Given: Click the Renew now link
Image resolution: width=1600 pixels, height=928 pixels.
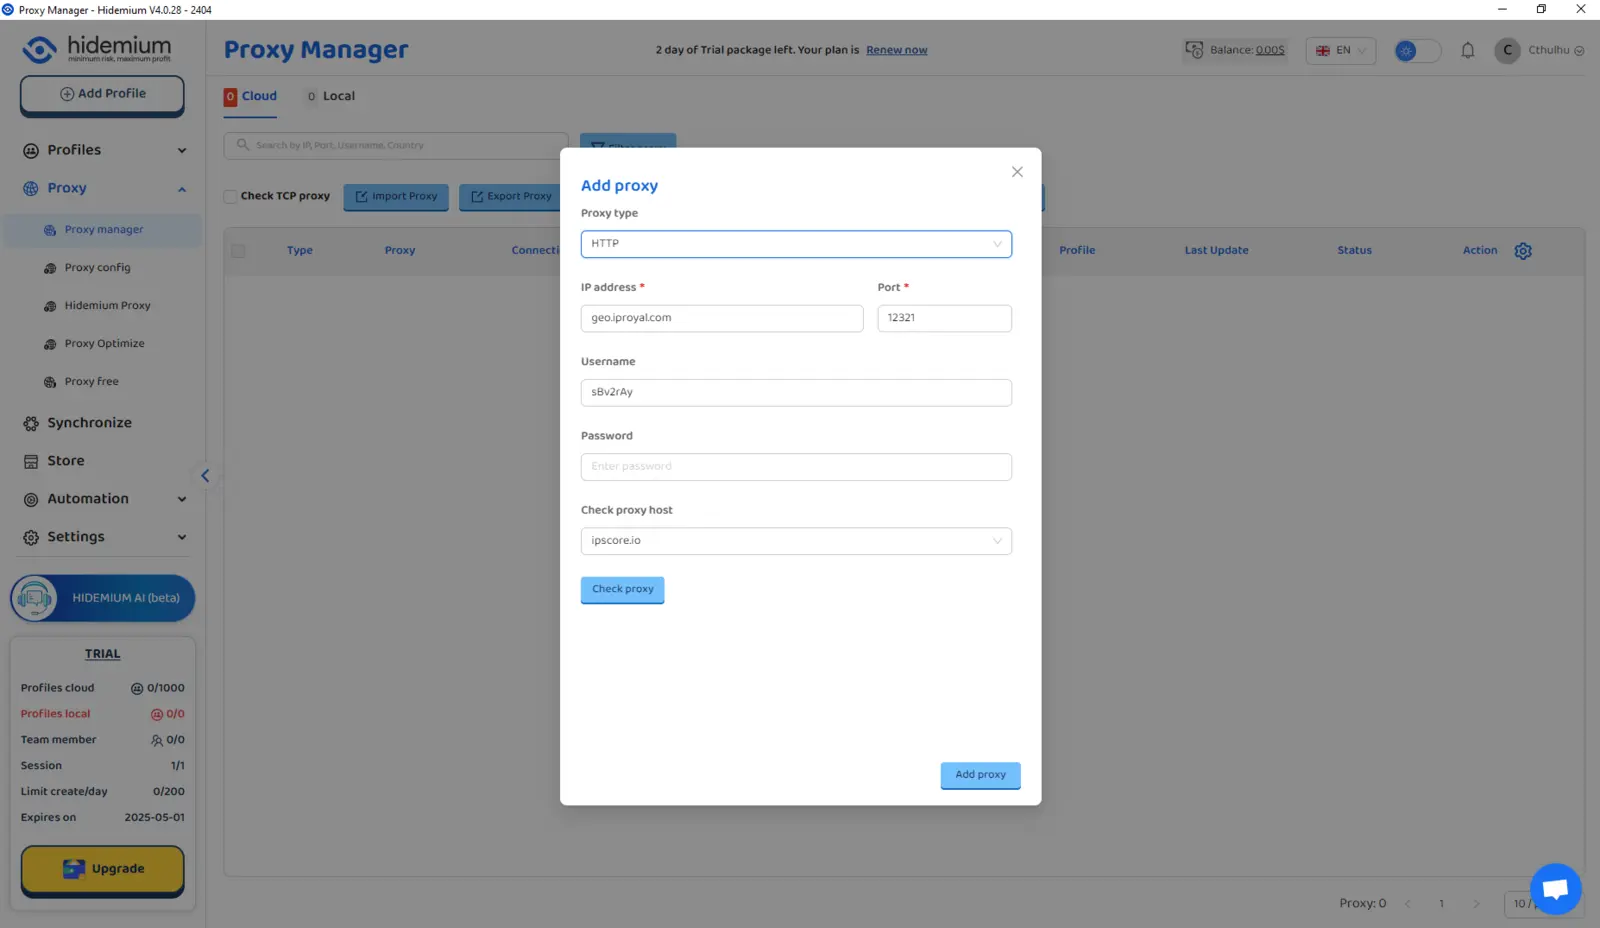Looking at the screenshot, I should (x=896, y=50).
